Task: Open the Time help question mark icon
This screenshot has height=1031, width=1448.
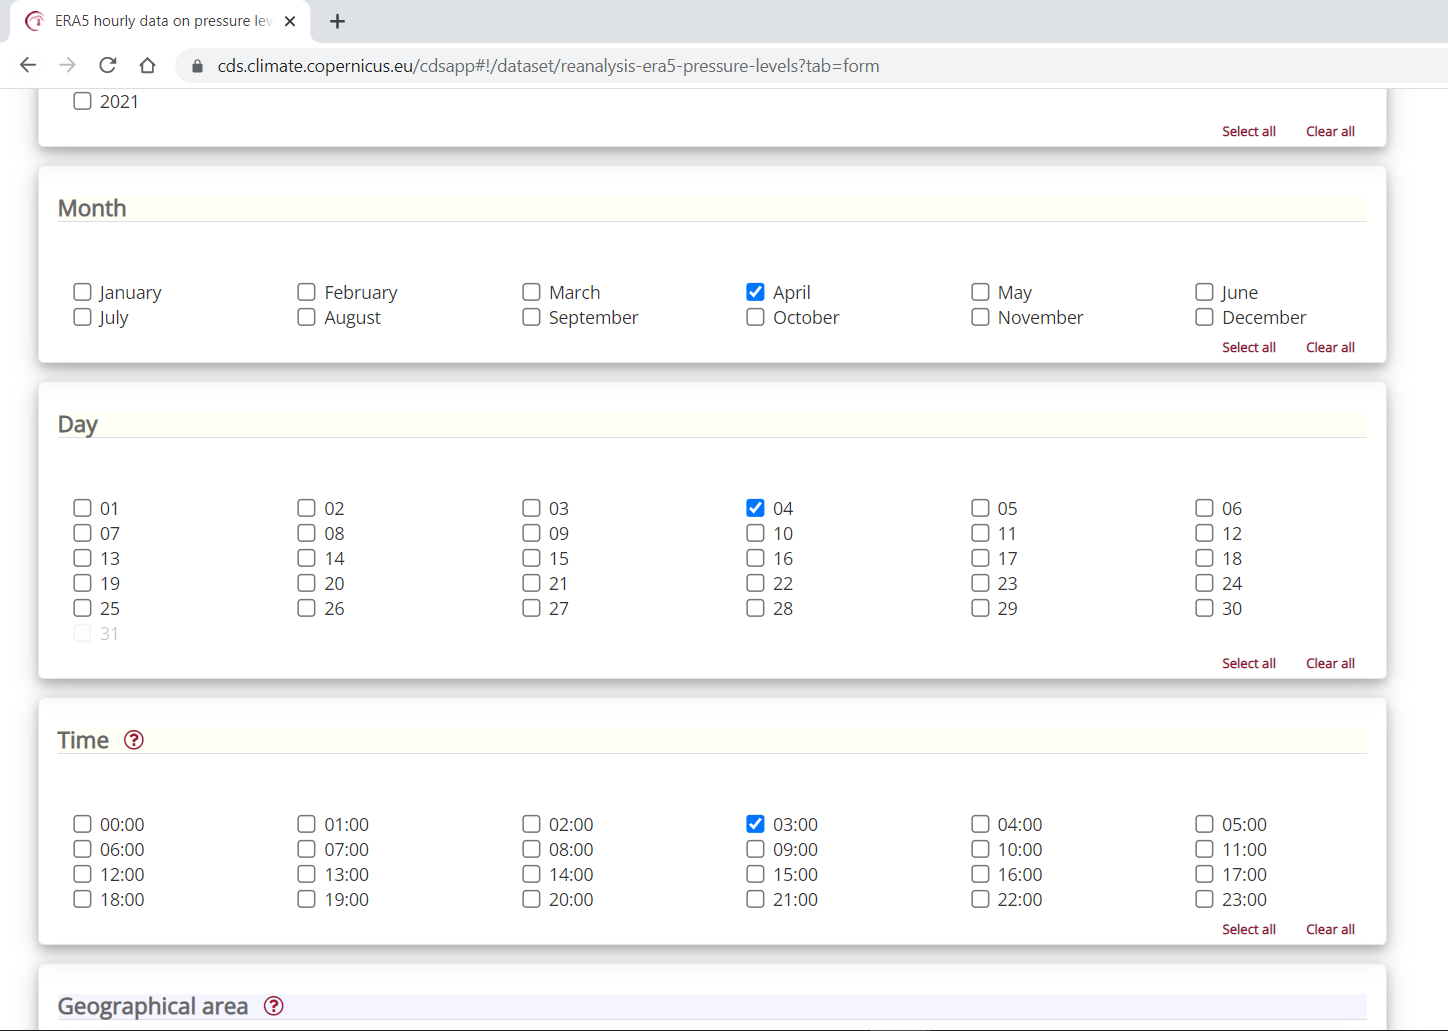Action: 134,740
